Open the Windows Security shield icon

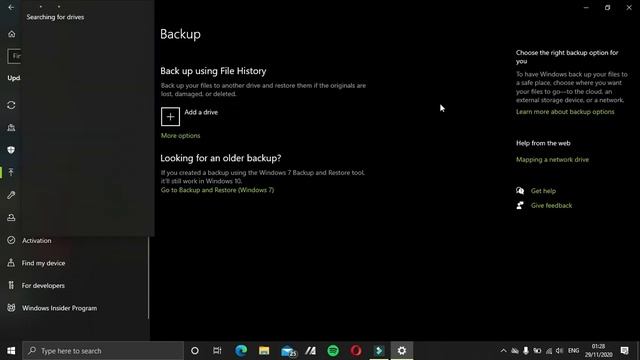11,150
